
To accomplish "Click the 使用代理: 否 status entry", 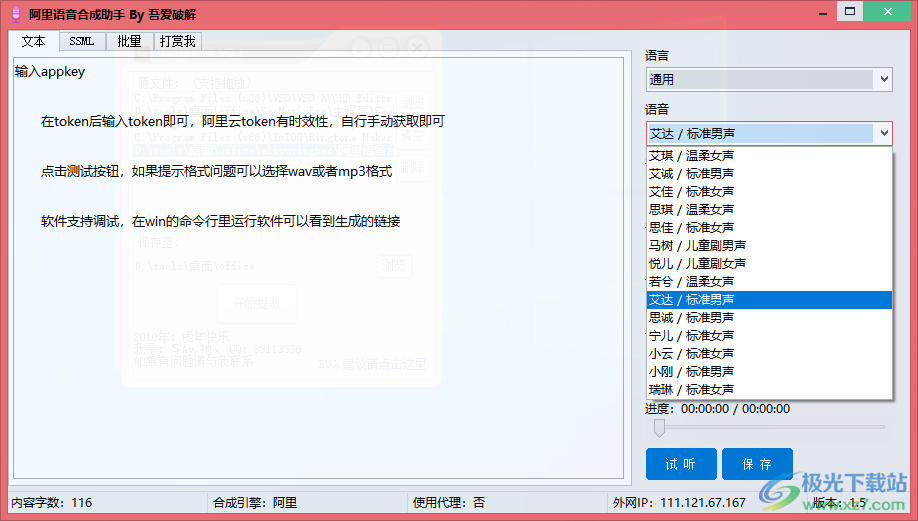I will pos(448,503).
